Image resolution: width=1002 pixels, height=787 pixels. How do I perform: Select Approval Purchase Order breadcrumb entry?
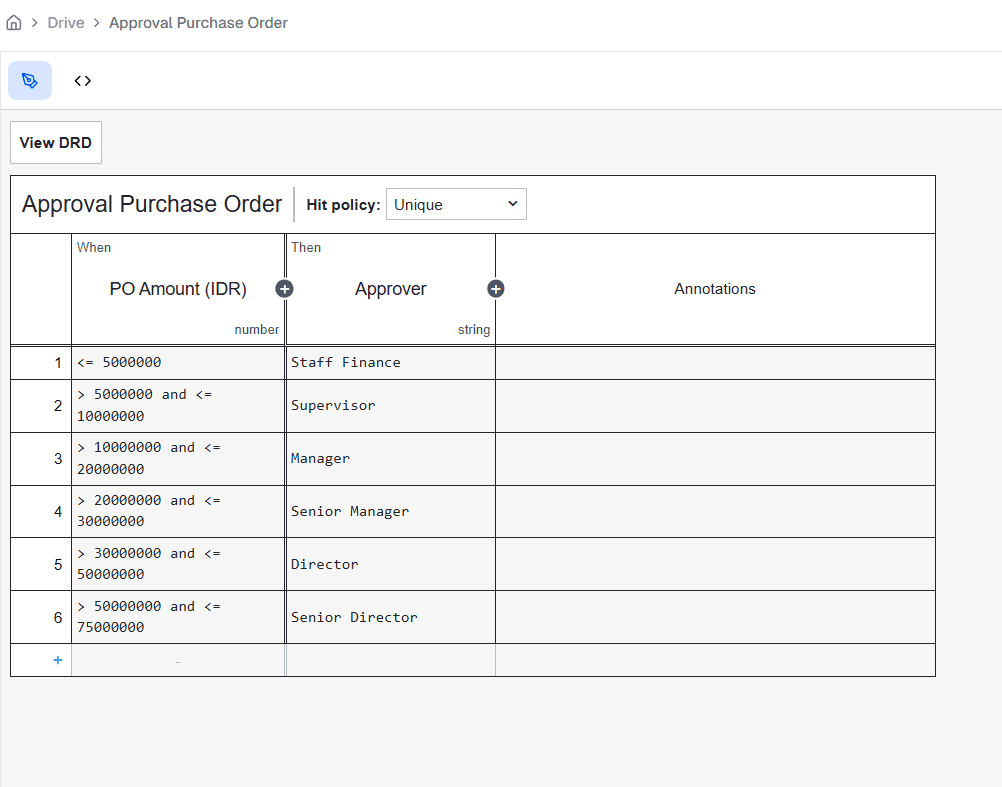pos(198,22)
